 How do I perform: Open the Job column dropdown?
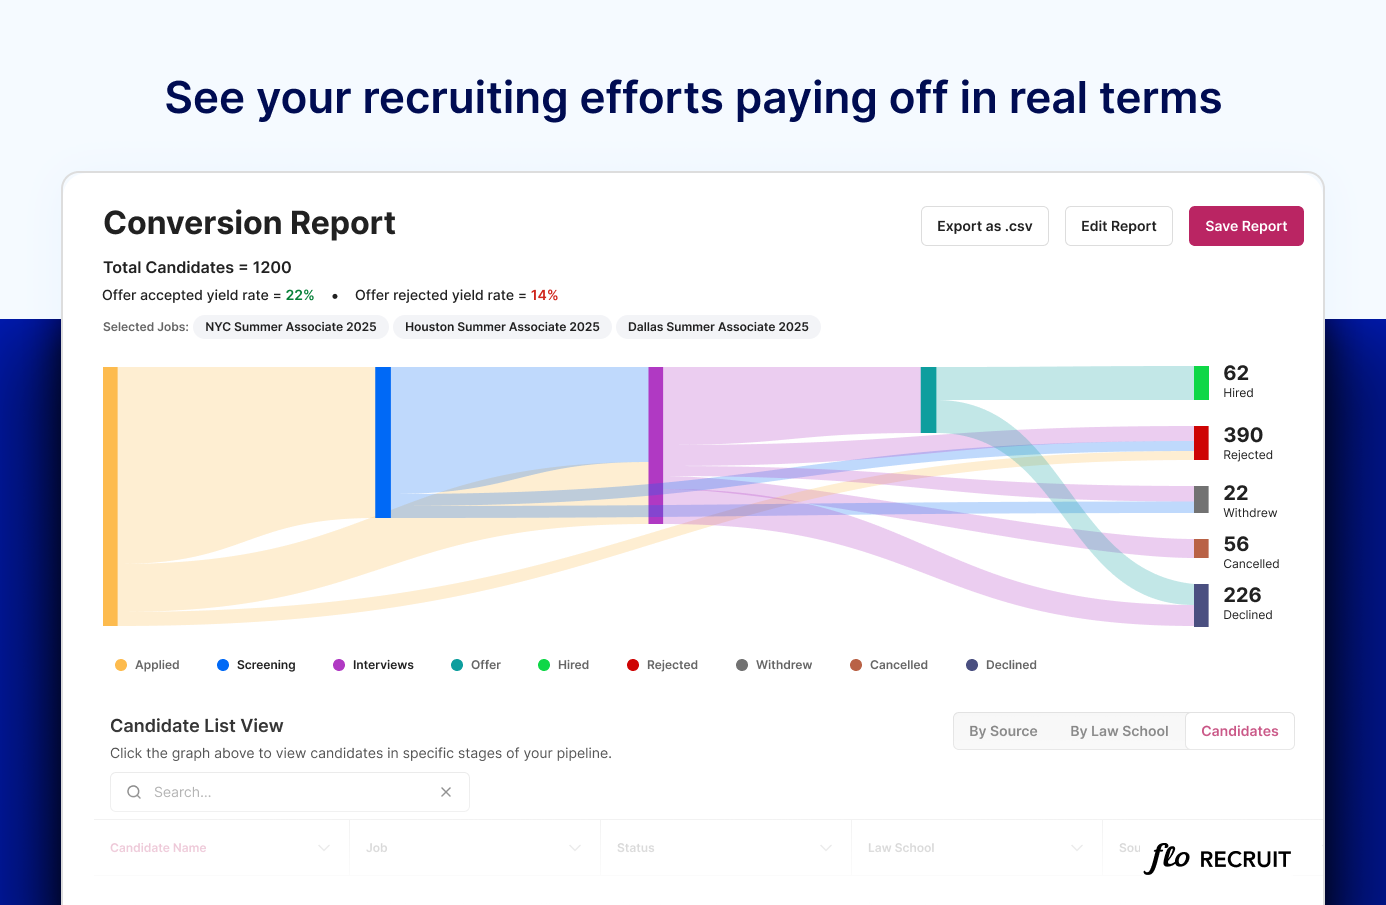[x=574, y=847]
